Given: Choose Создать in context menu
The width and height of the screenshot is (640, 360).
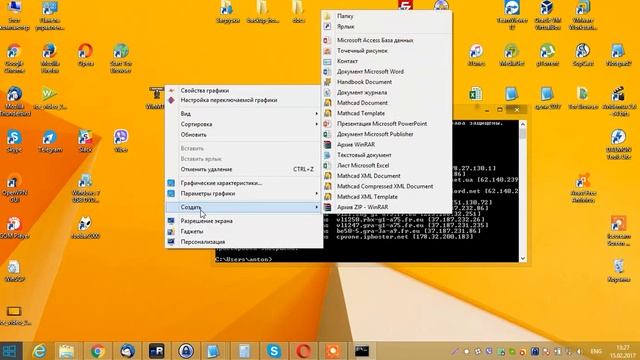Looking at the screenshot, I should [244, 207].
